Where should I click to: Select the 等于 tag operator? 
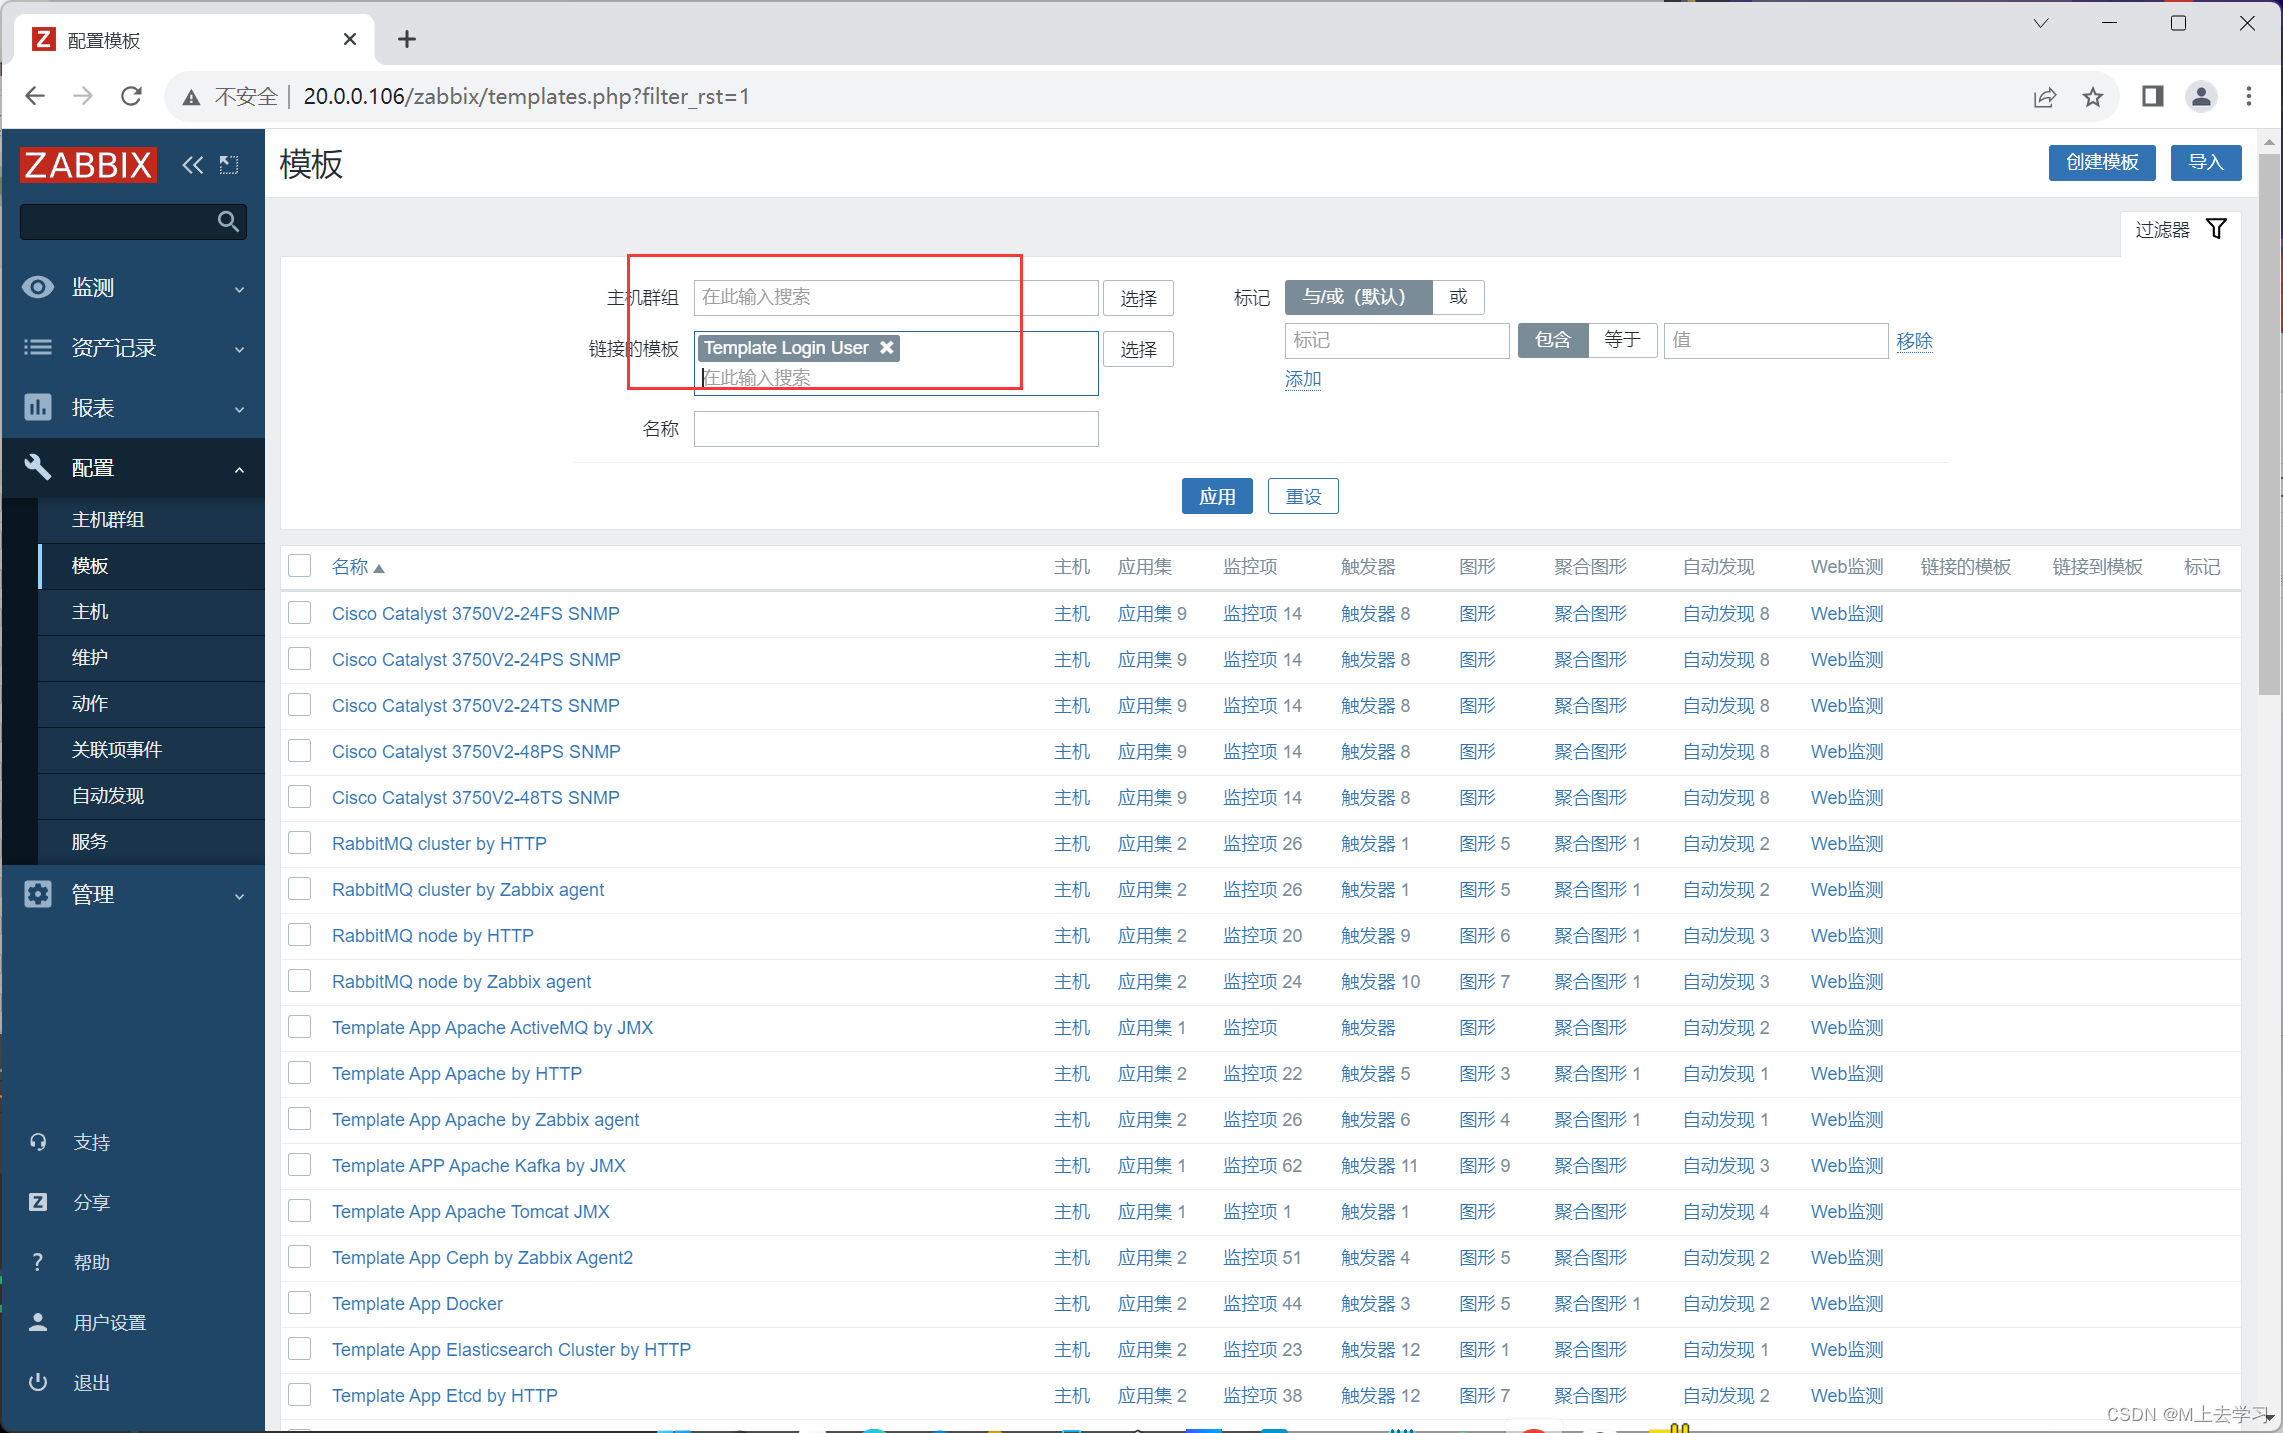(1622, 340)
